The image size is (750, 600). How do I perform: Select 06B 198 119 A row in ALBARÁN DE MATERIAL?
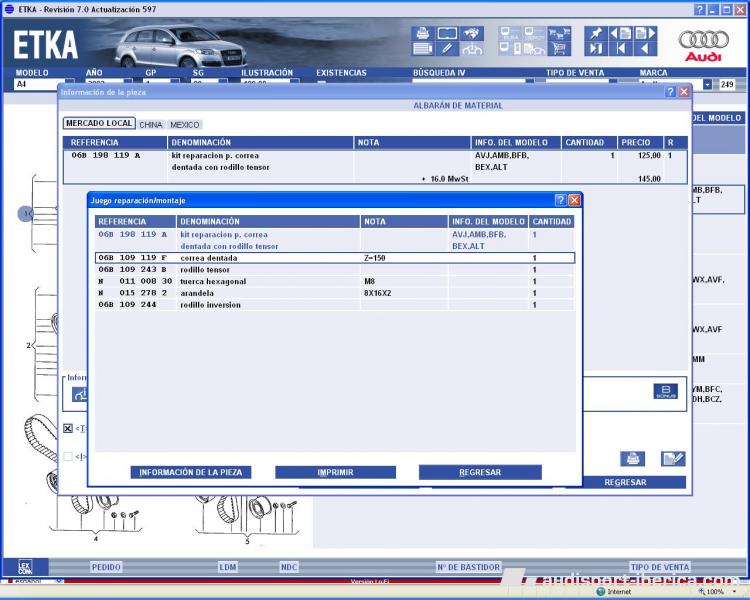pos(375,167)
